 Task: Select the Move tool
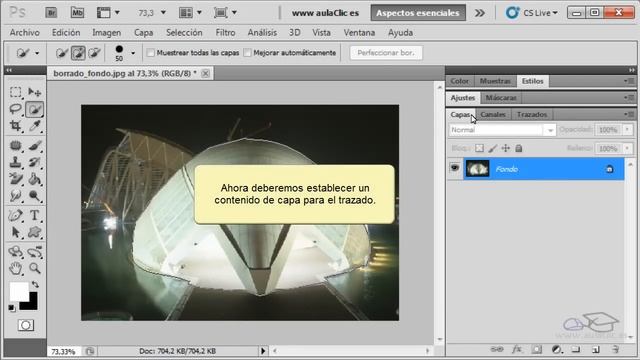coord(35,92)
